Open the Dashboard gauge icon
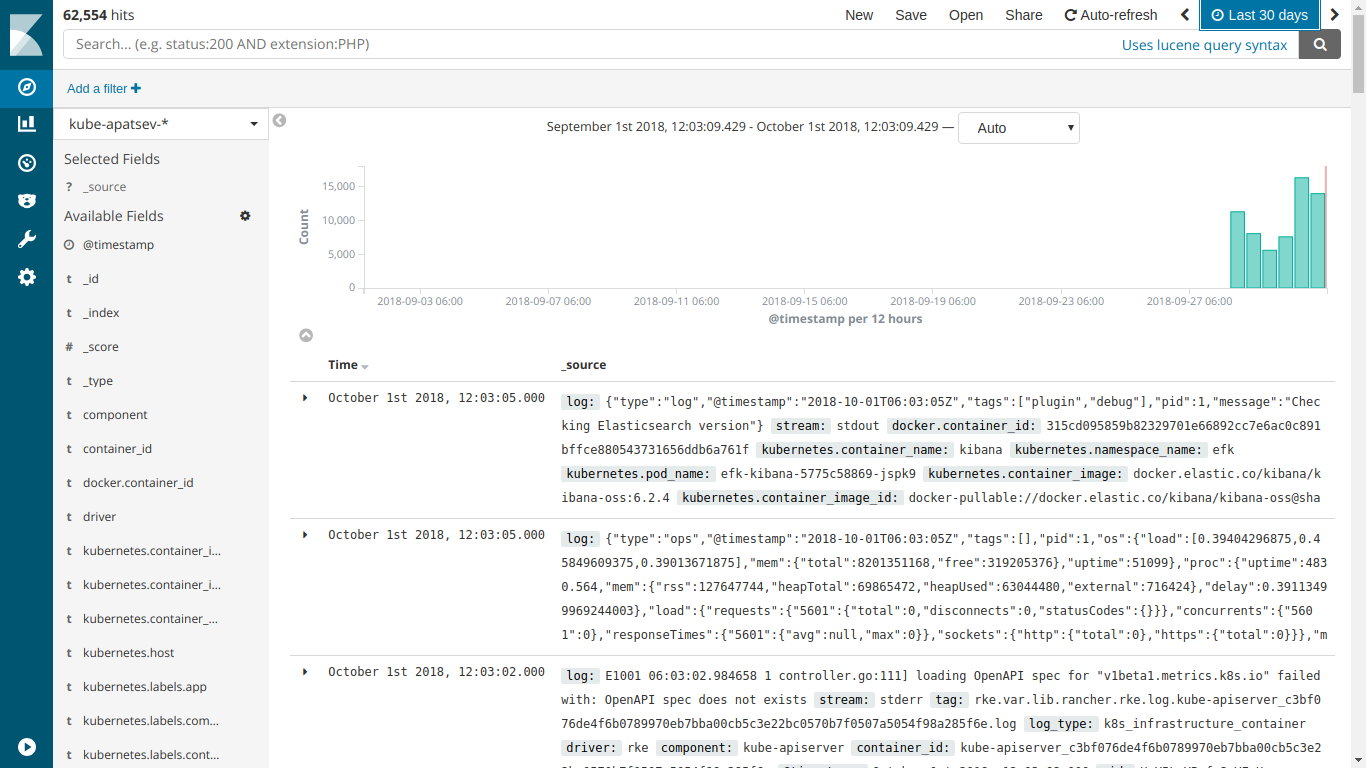Image resolution: width=1366 pixels, height=768 pixels. pyautogui.click(x=26, y=162)
